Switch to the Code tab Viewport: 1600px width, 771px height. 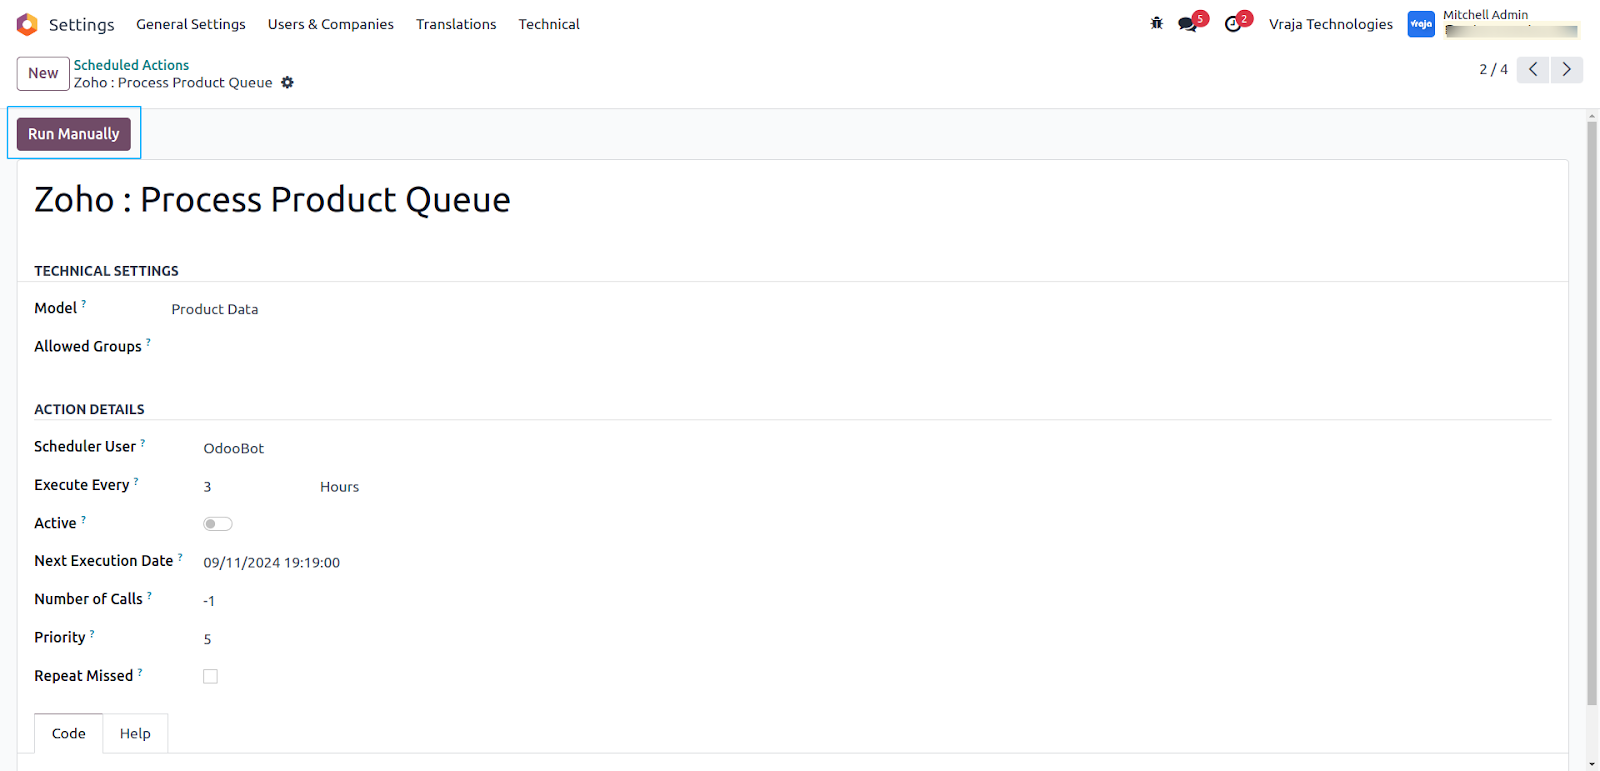(68, 733)
